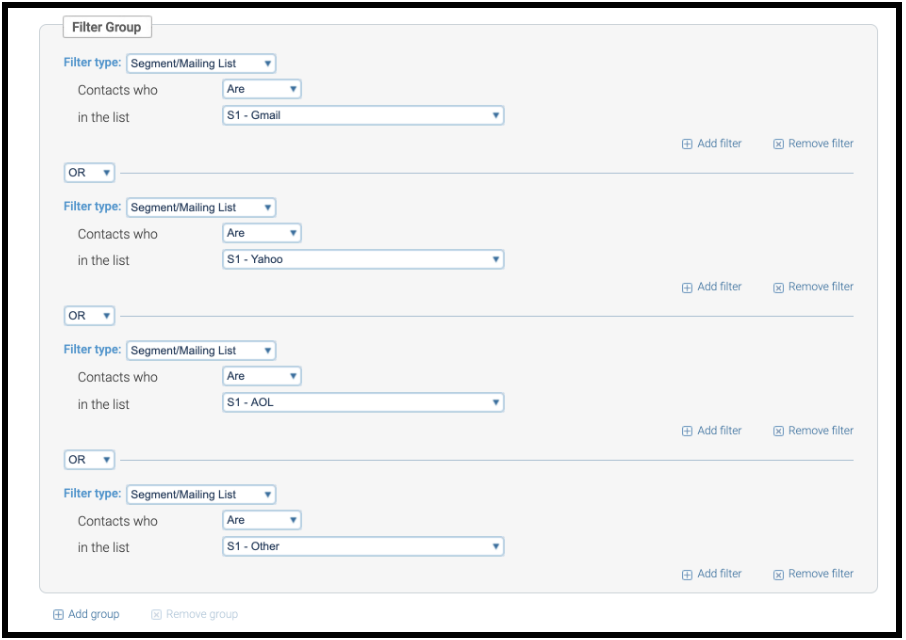Screen dimensions: 906x640
Task: Click the Add filter plus icon under S1 - Gmail
Action: tap(686, 144)
